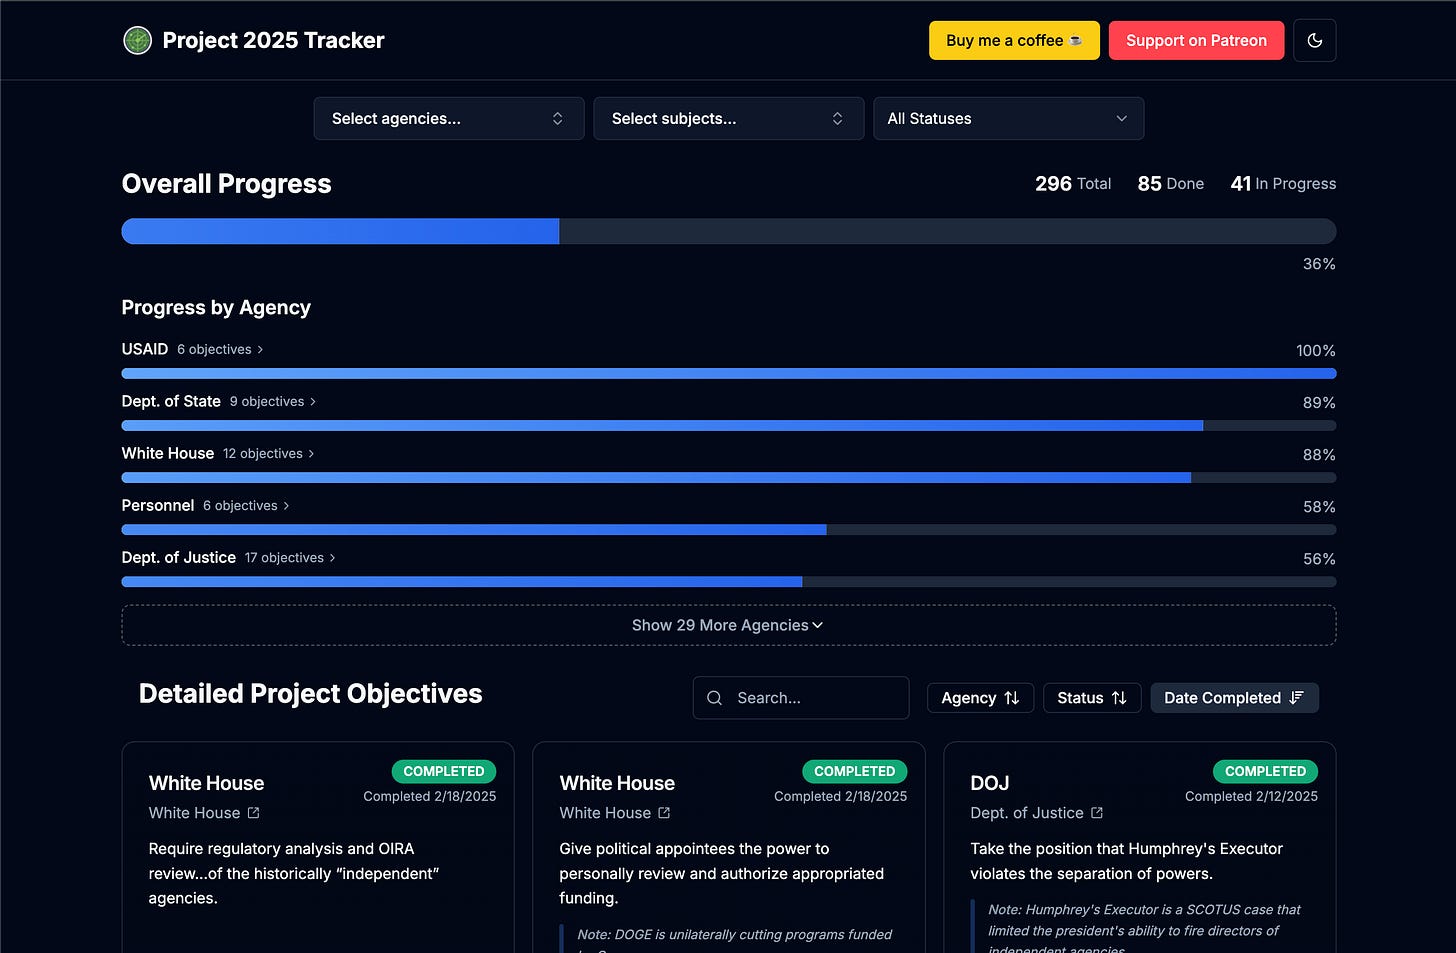Image resolution: width=1456 pixels, height=953 pixels.
Task: Click the "296 Total" count
Action: click(x=1073, y=184)
